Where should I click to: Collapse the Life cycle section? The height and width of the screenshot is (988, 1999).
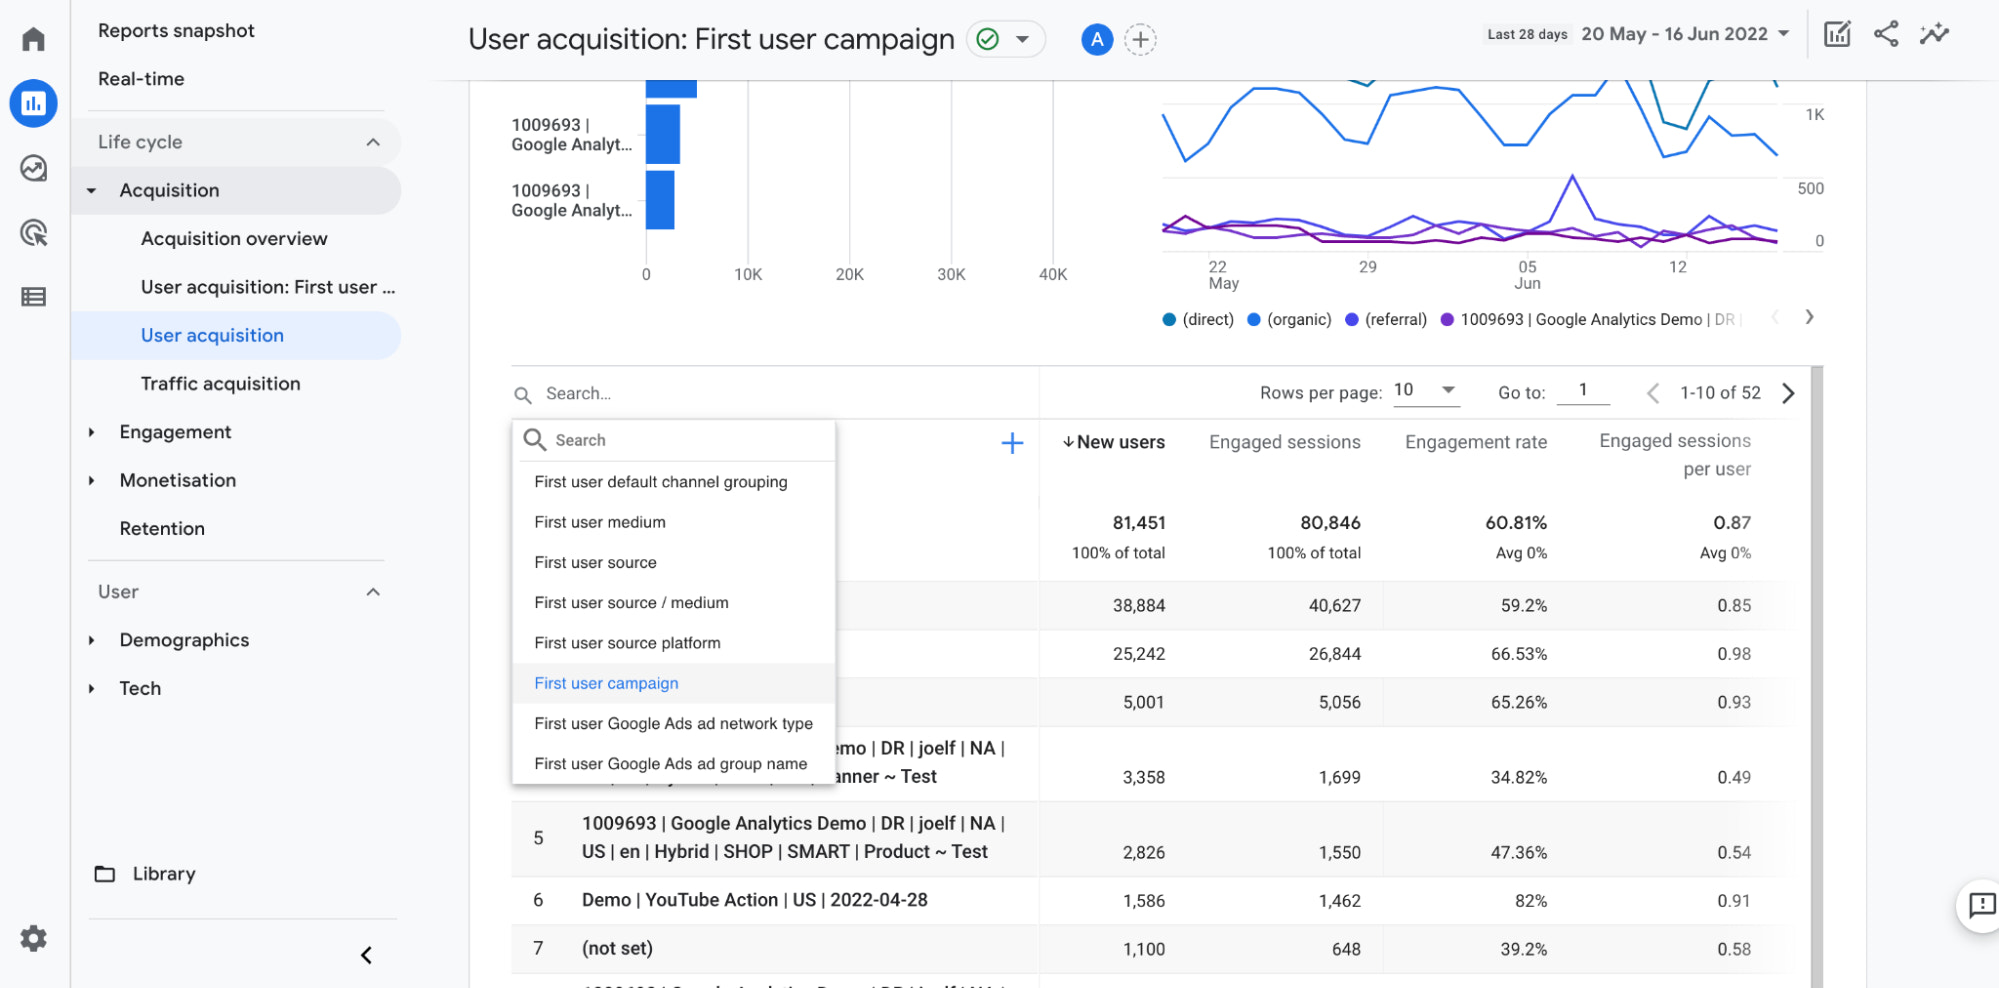pos(373,141)
